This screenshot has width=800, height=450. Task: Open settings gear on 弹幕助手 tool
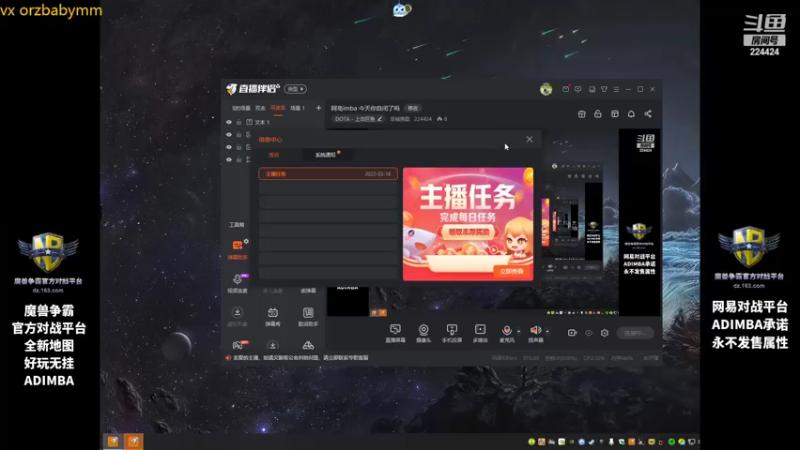point(246,241)
